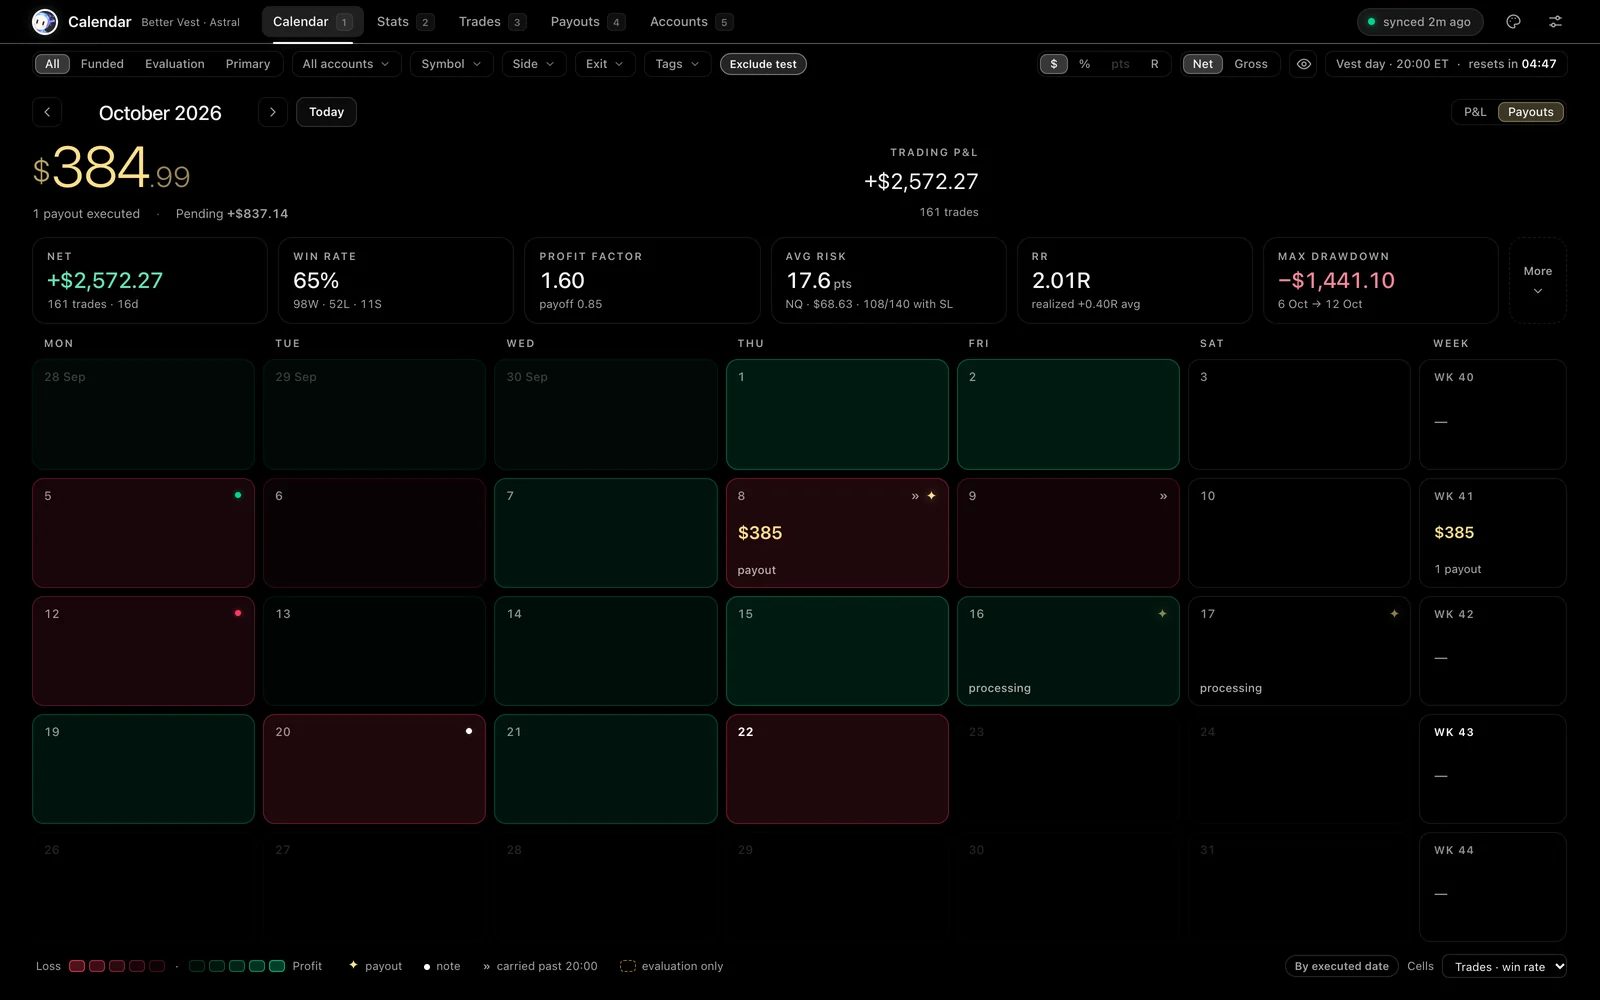1600x1000 pixels.
Task: Click the By executed date button
Action: (x=1341, y=966)
